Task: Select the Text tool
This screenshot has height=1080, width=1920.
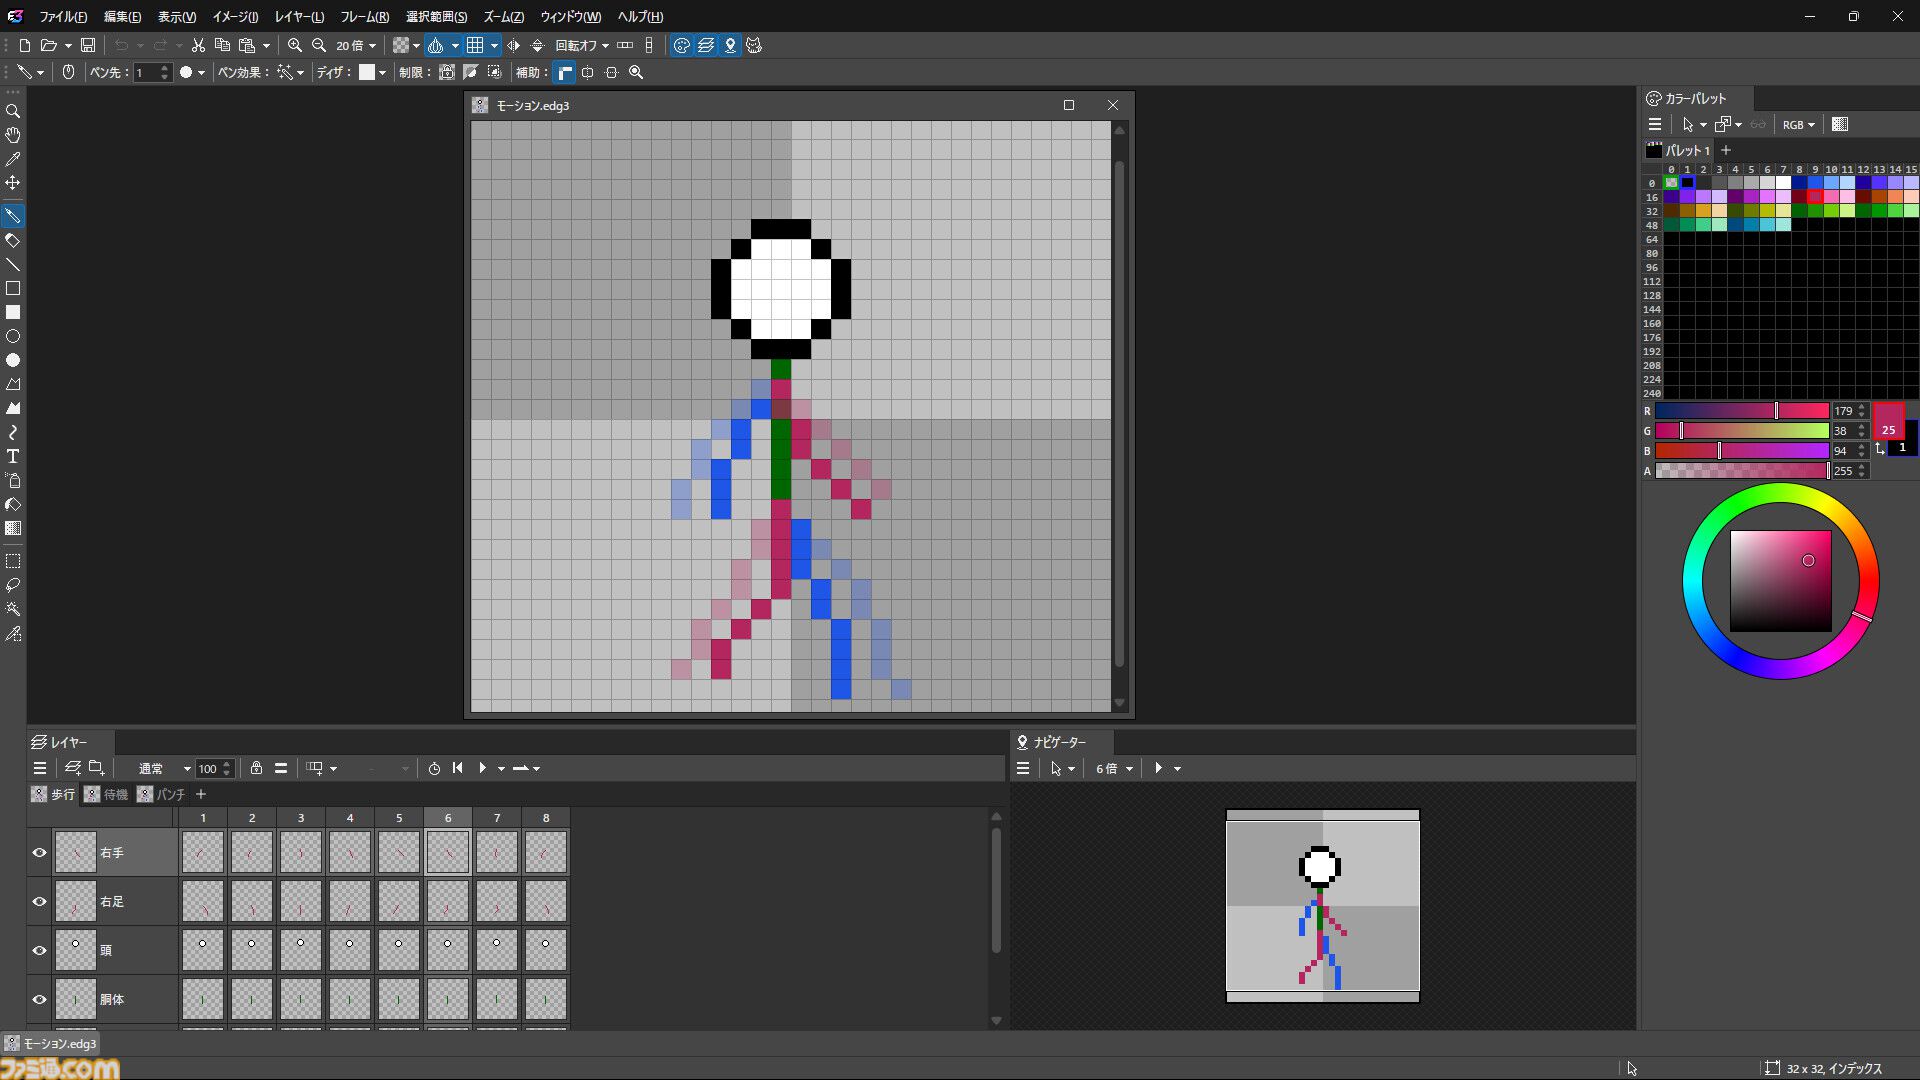Action: 13,456
